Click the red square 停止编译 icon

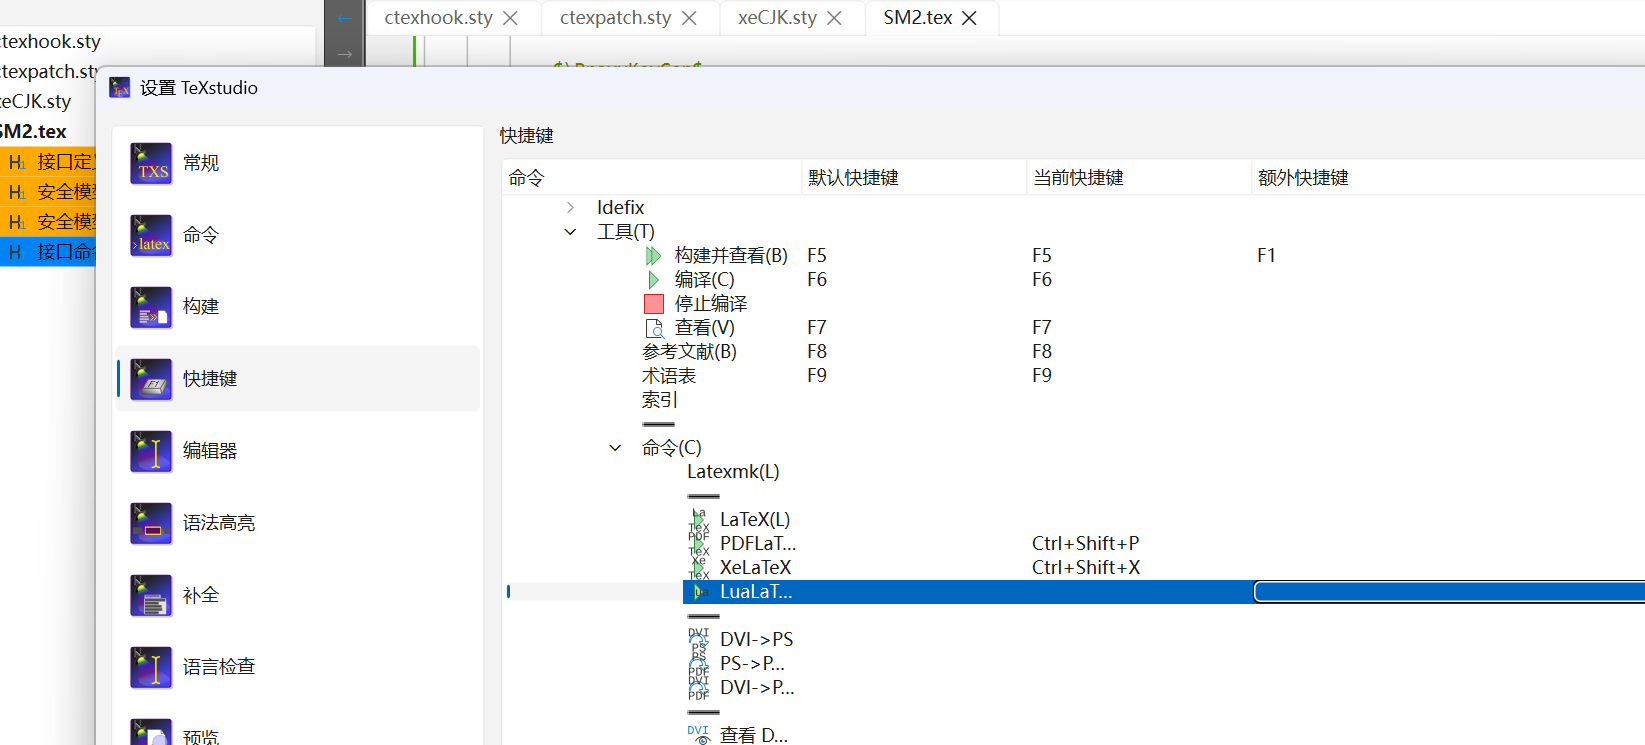click(654, 304)
